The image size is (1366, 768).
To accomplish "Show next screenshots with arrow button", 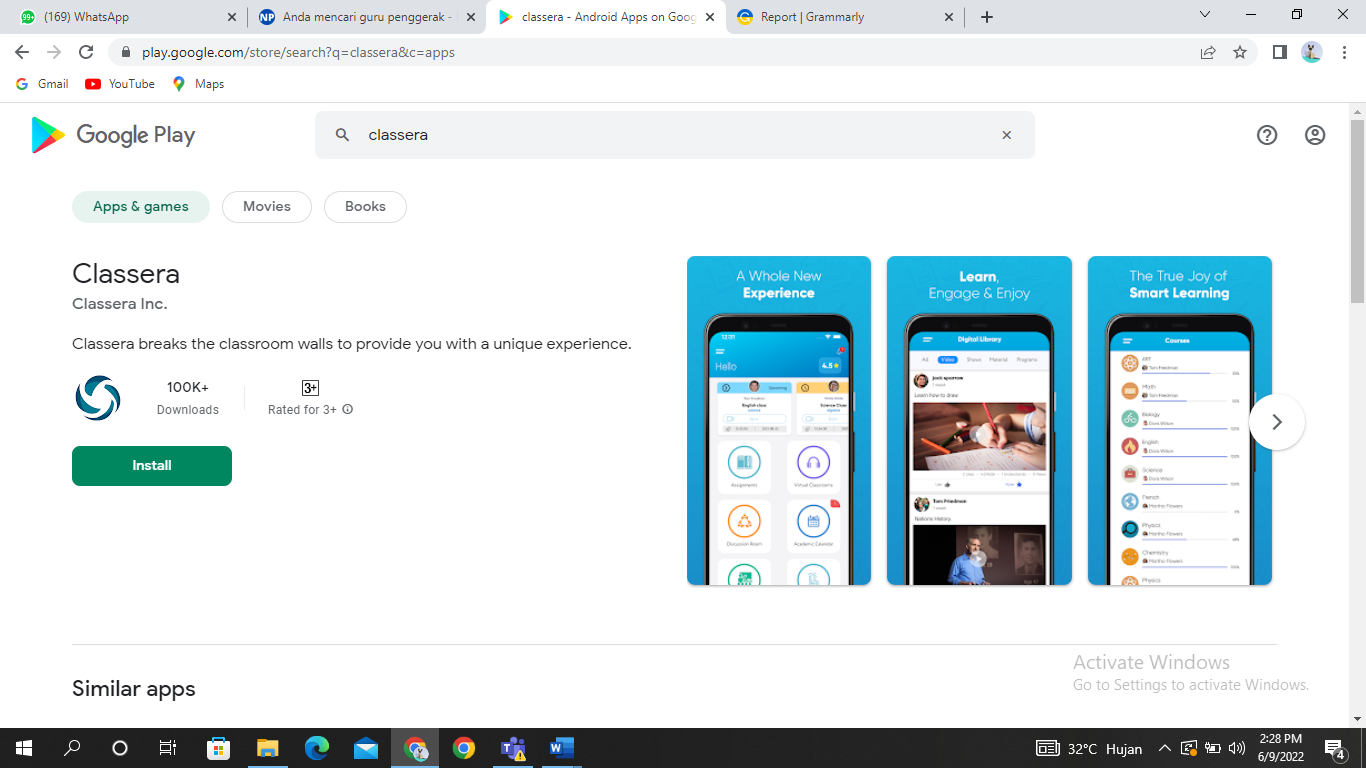I will click(x=1277, y=422).
